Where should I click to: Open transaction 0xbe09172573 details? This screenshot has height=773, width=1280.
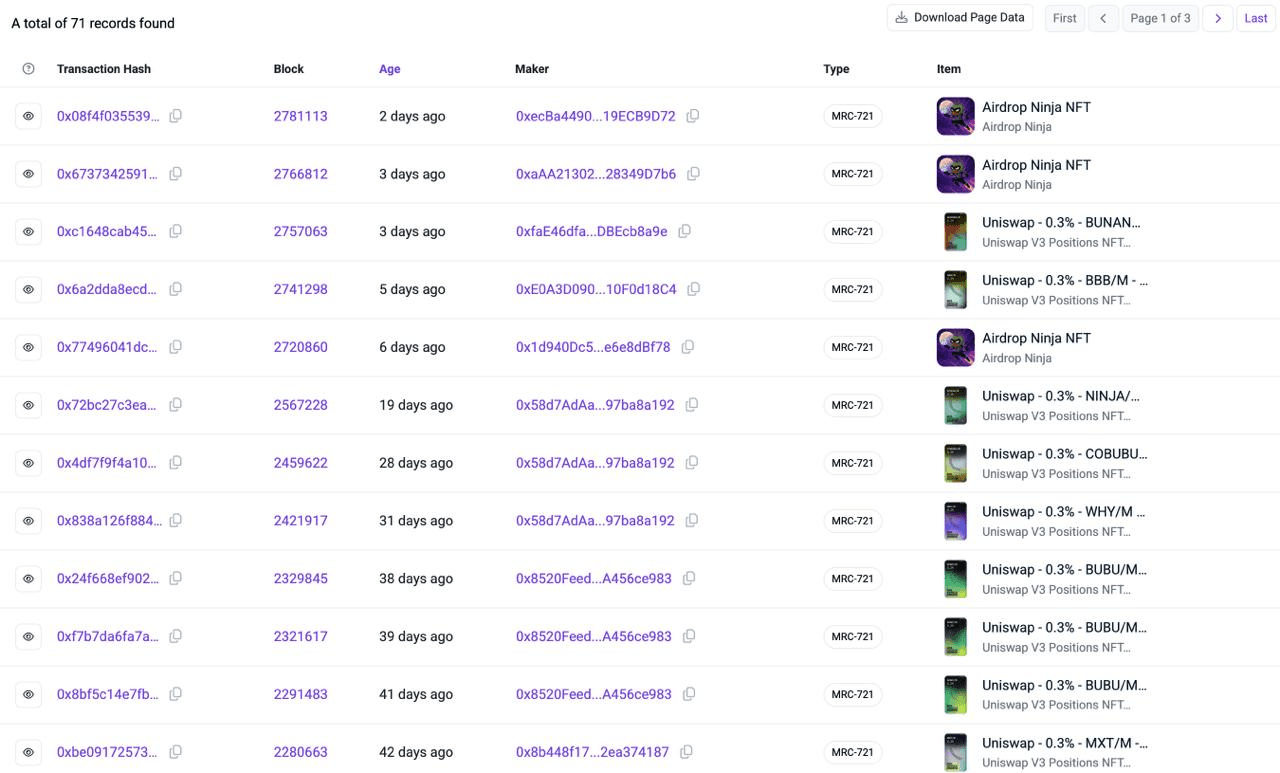(108, 752)
